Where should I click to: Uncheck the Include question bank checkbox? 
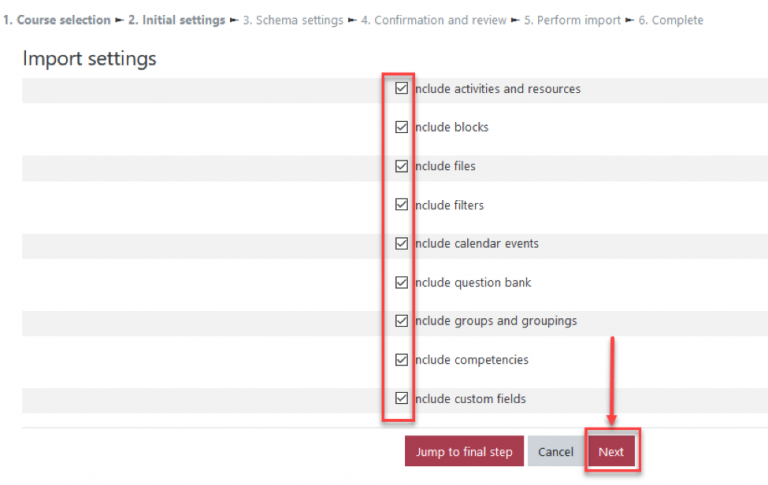pos(401,282)
